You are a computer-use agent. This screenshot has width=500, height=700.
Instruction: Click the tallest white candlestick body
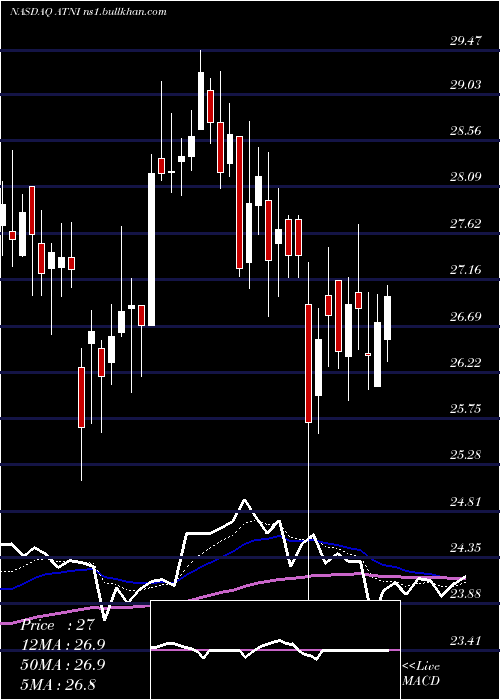click(x=151, y=250)
